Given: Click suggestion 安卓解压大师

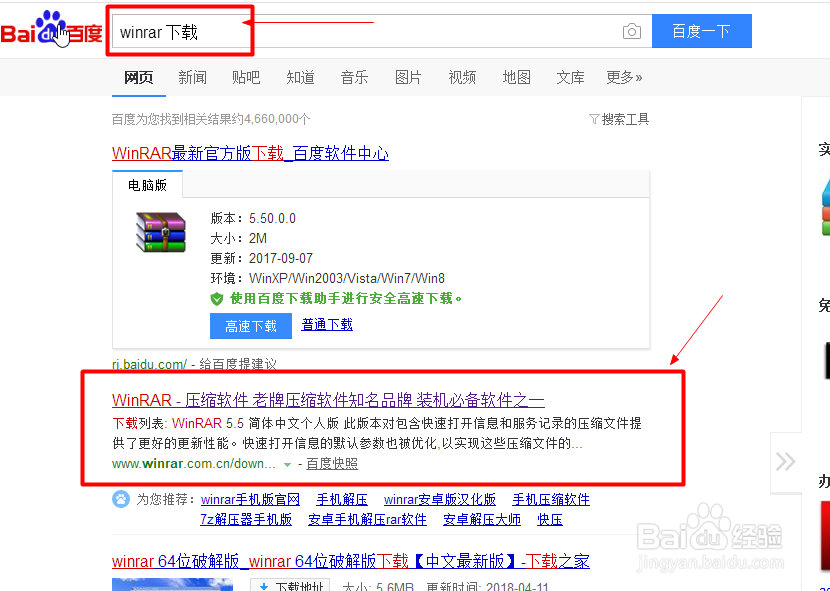Looking at the screenshot, I should 482,520.
